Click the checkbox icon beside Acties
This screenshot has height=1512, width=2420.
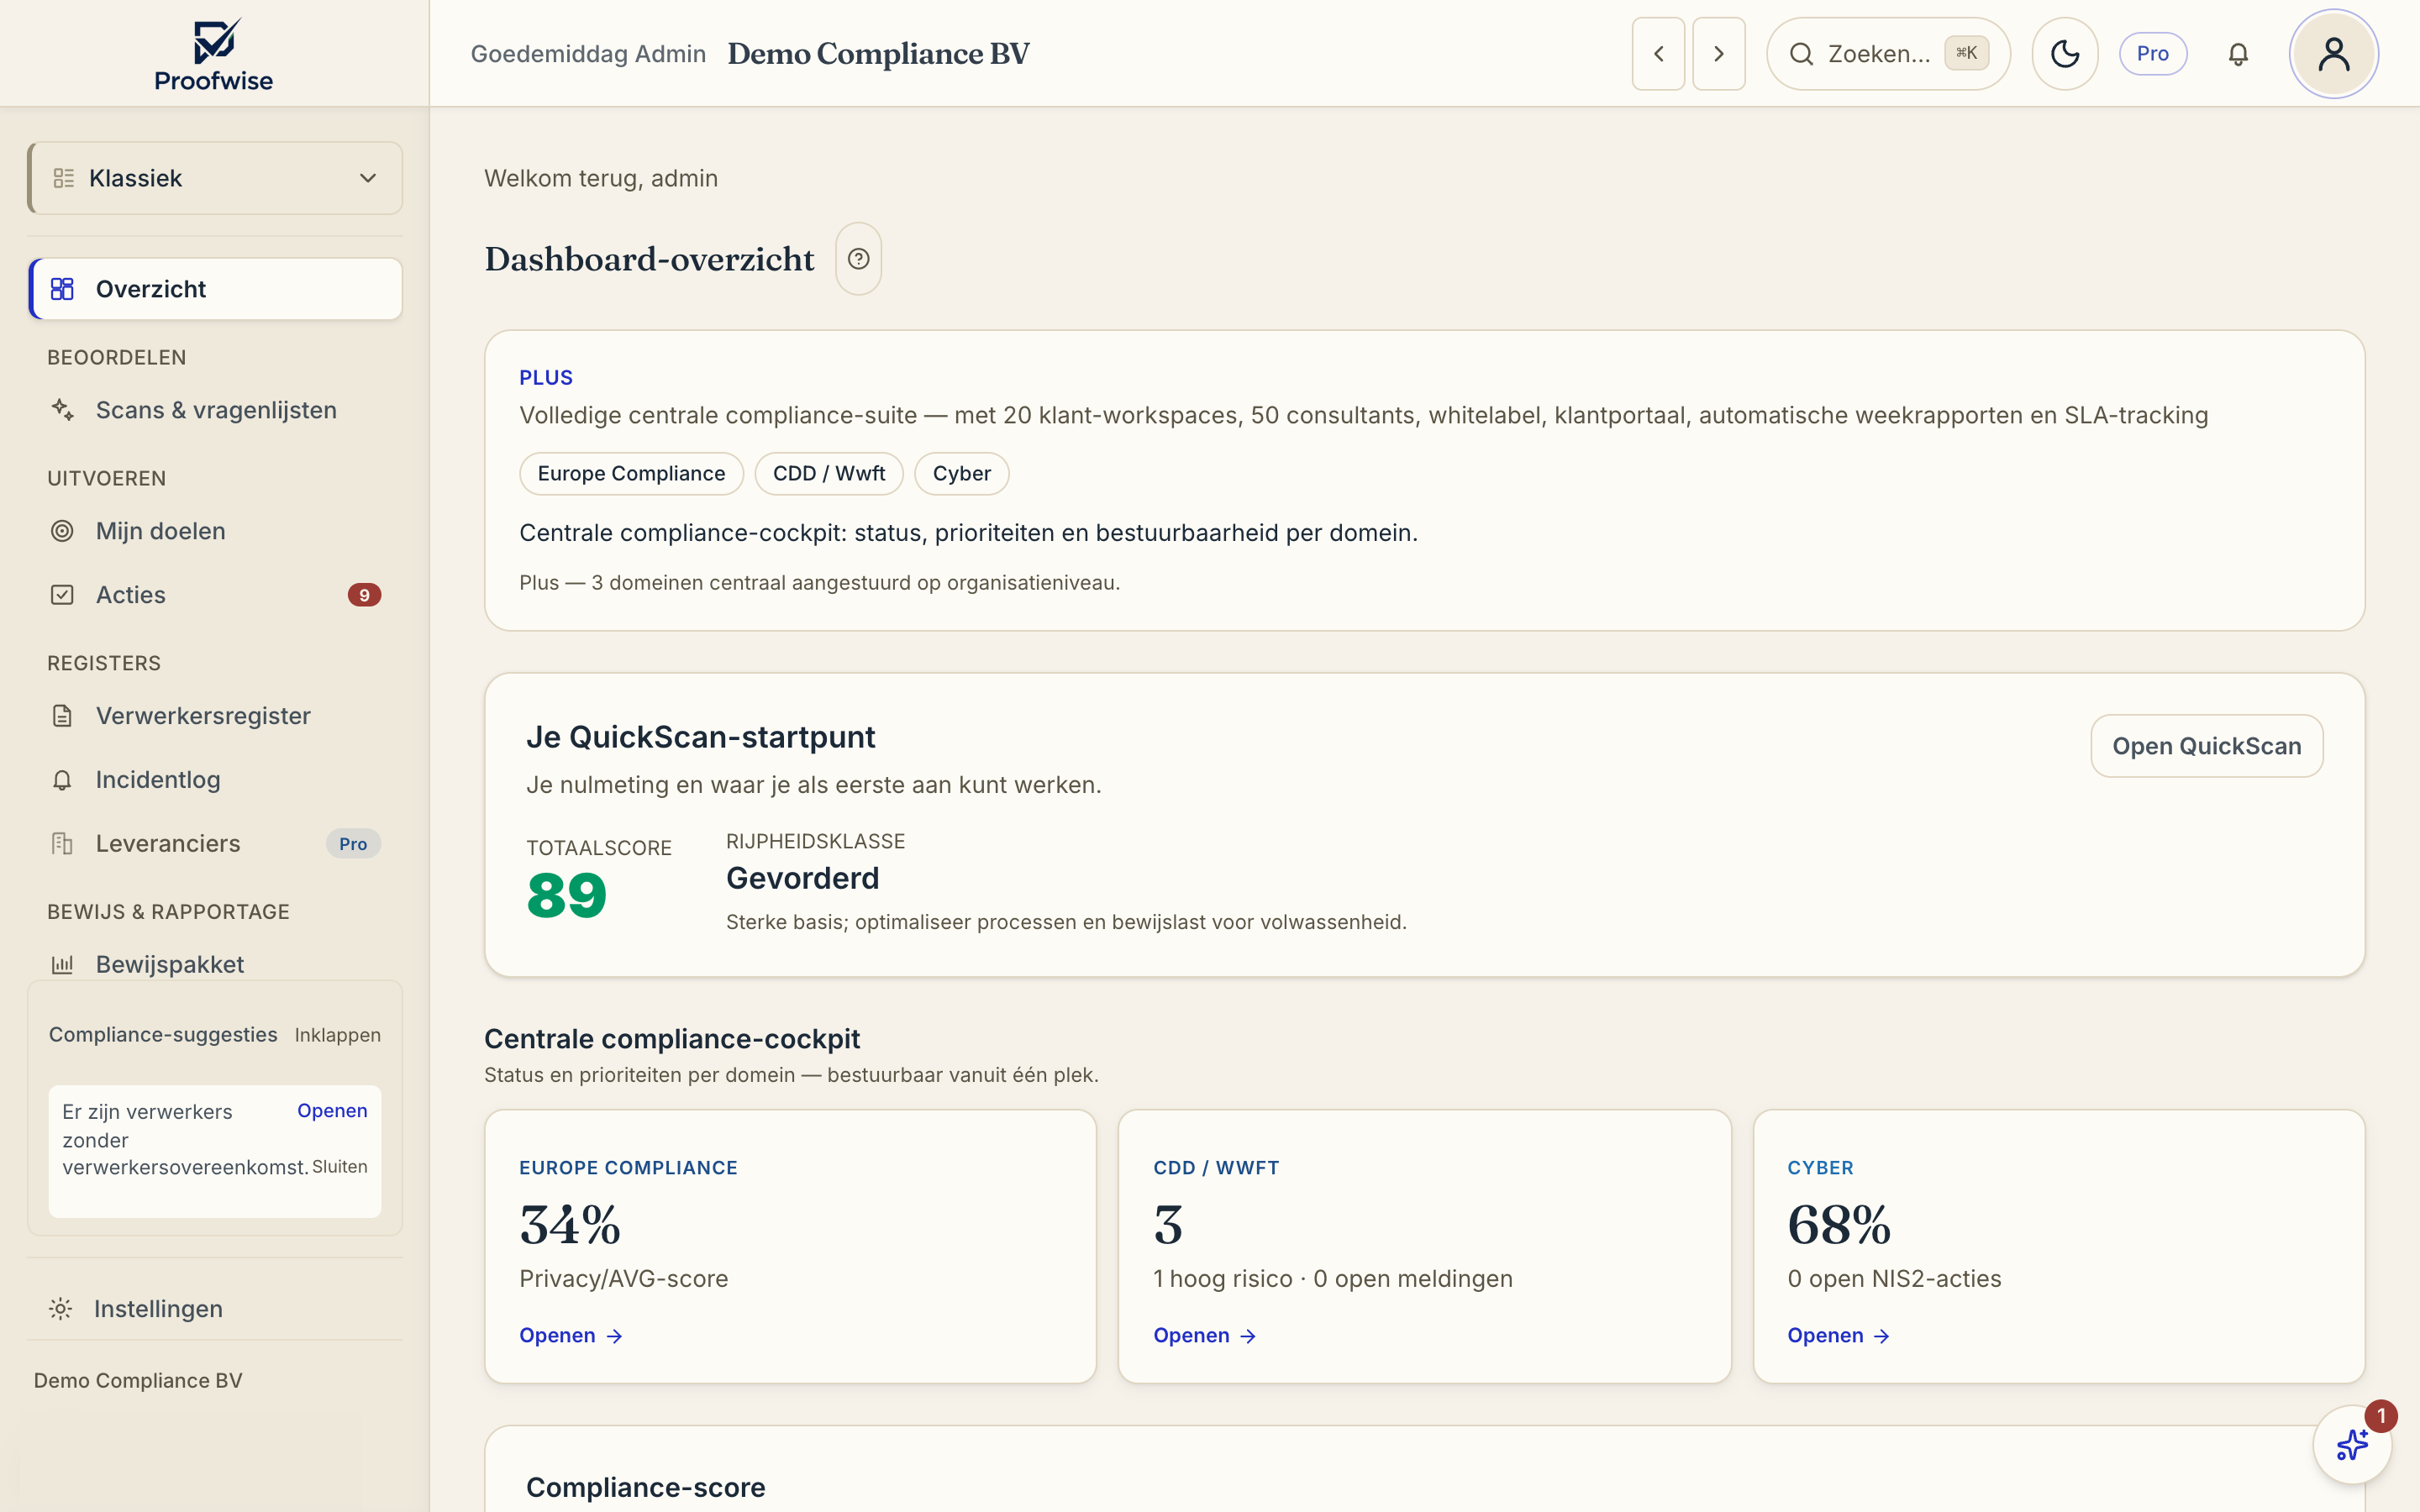(62, 595)
